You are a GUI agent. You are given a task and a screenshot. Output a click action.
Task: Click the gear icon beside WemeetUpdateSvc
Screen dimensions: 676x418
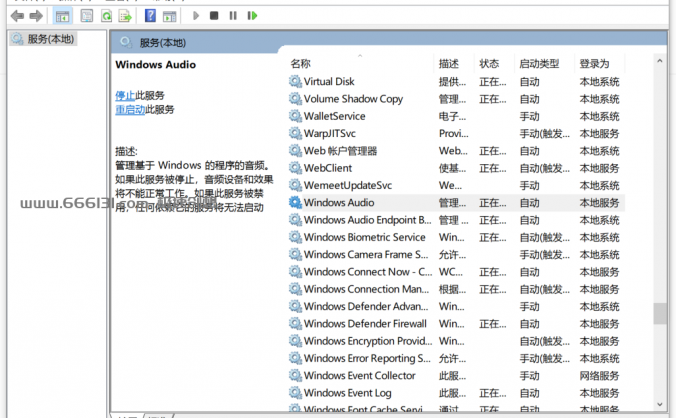pyautogui.click(x=295, y=185)
